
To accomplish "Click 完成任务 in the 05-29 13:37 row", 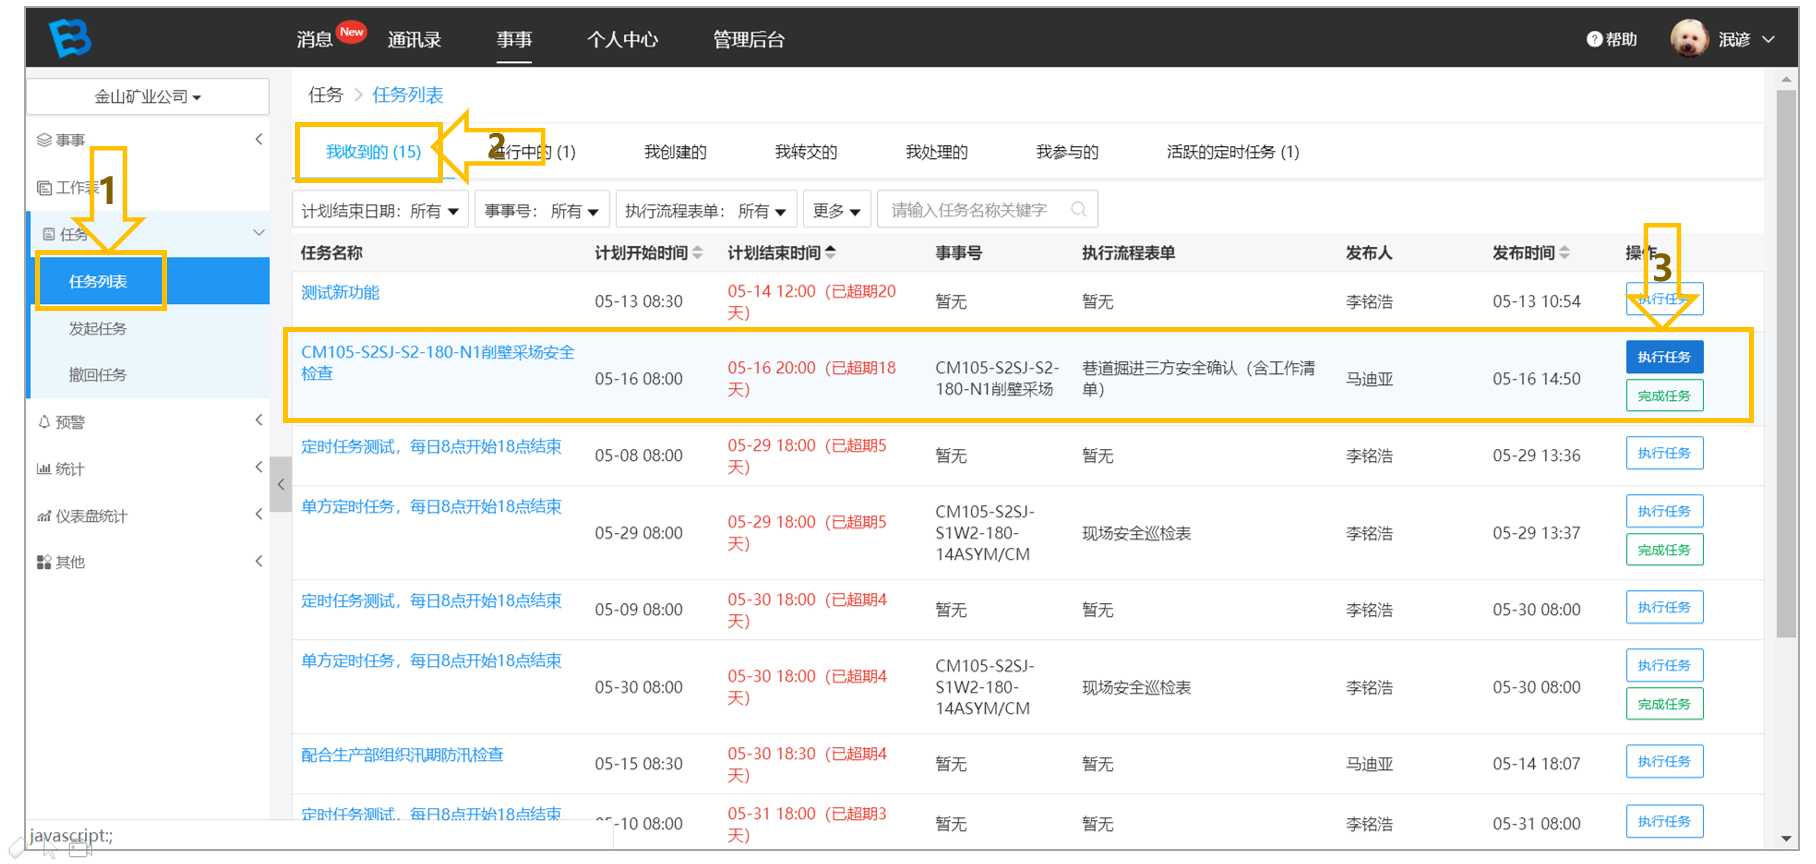I will 1664,550.
